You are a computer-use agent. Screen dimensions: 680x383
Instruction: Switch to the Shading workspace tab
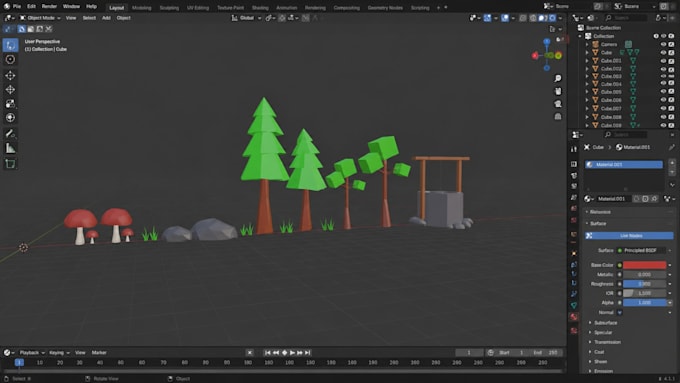coord(260,7)
